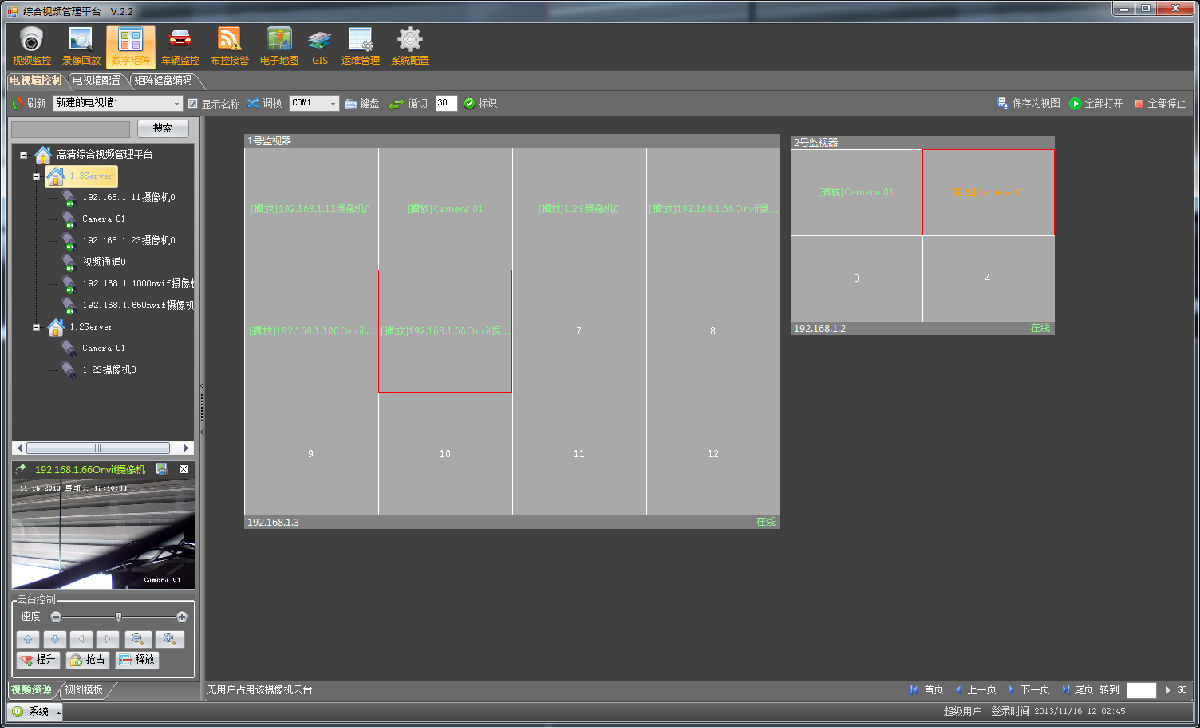Open the GIS module
The height and width of the screenshot is (728, 1200).
click(x=320, y=46)
